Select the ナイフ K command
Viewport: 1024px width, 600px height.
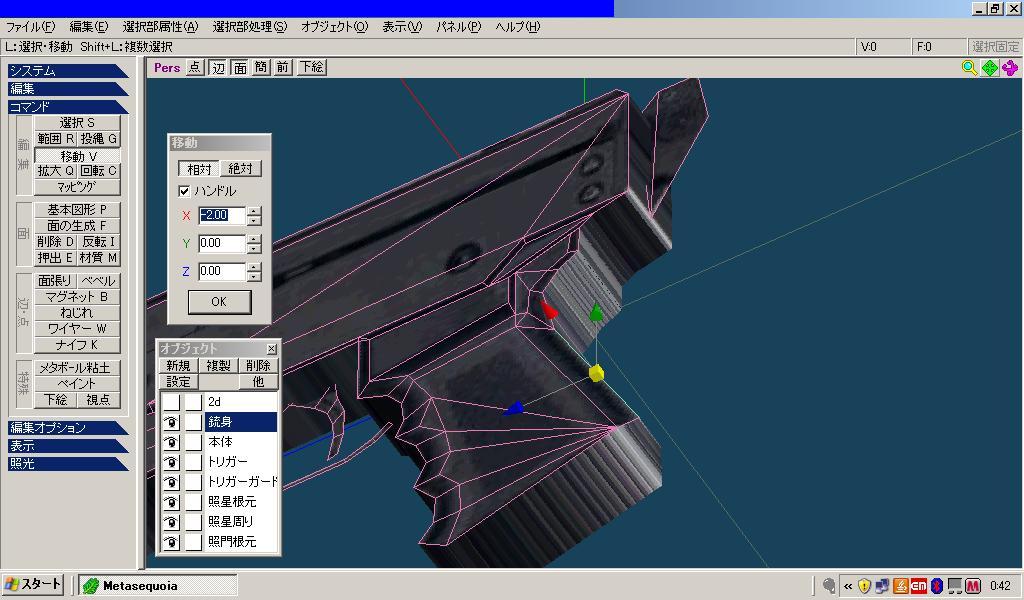click(77, 345)
